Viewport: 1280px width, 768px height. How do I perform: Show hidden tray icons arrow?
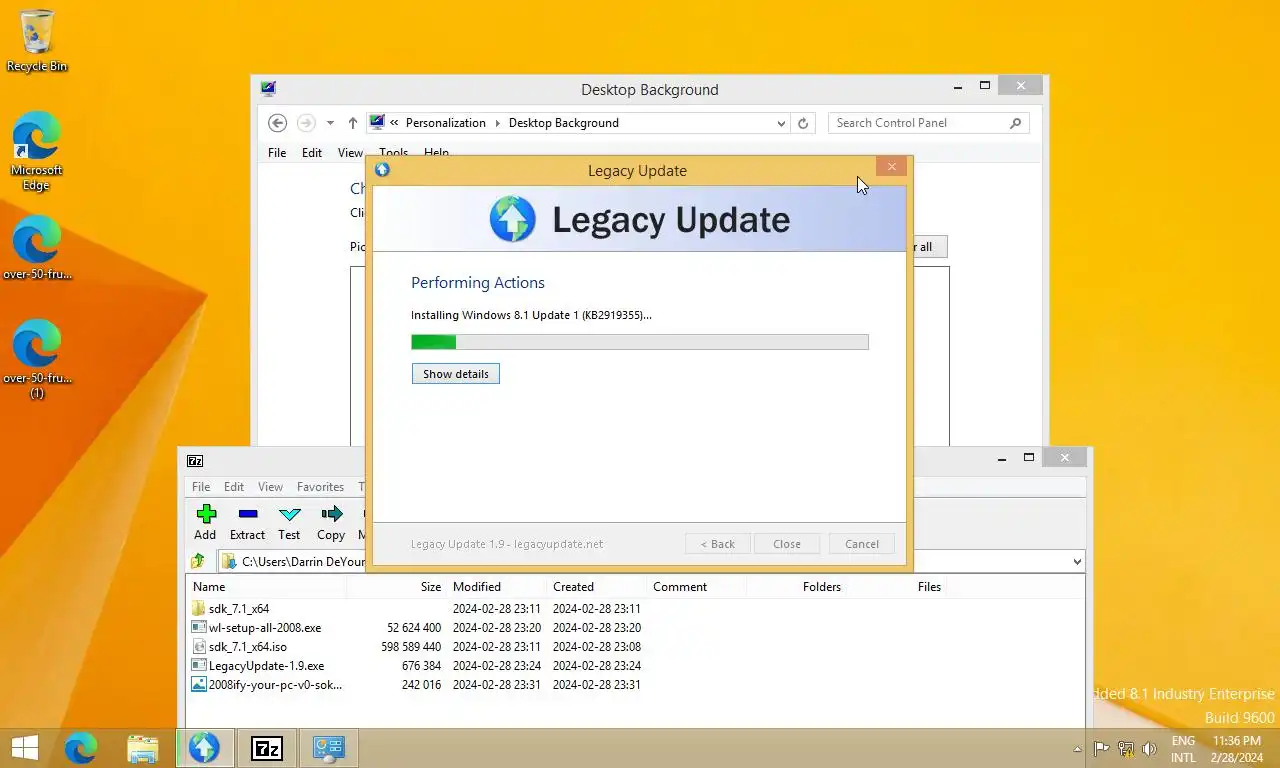[1077, 749]
